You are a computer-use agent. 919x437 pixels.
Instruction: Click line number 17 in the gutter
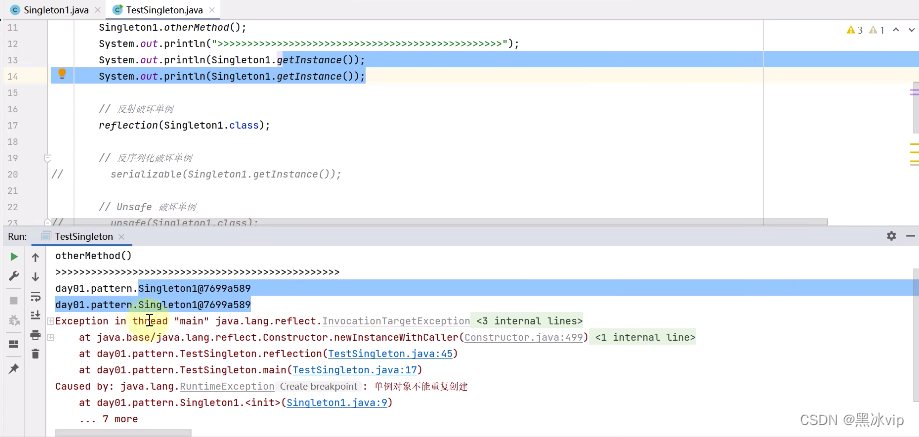[x=13, y=125]
